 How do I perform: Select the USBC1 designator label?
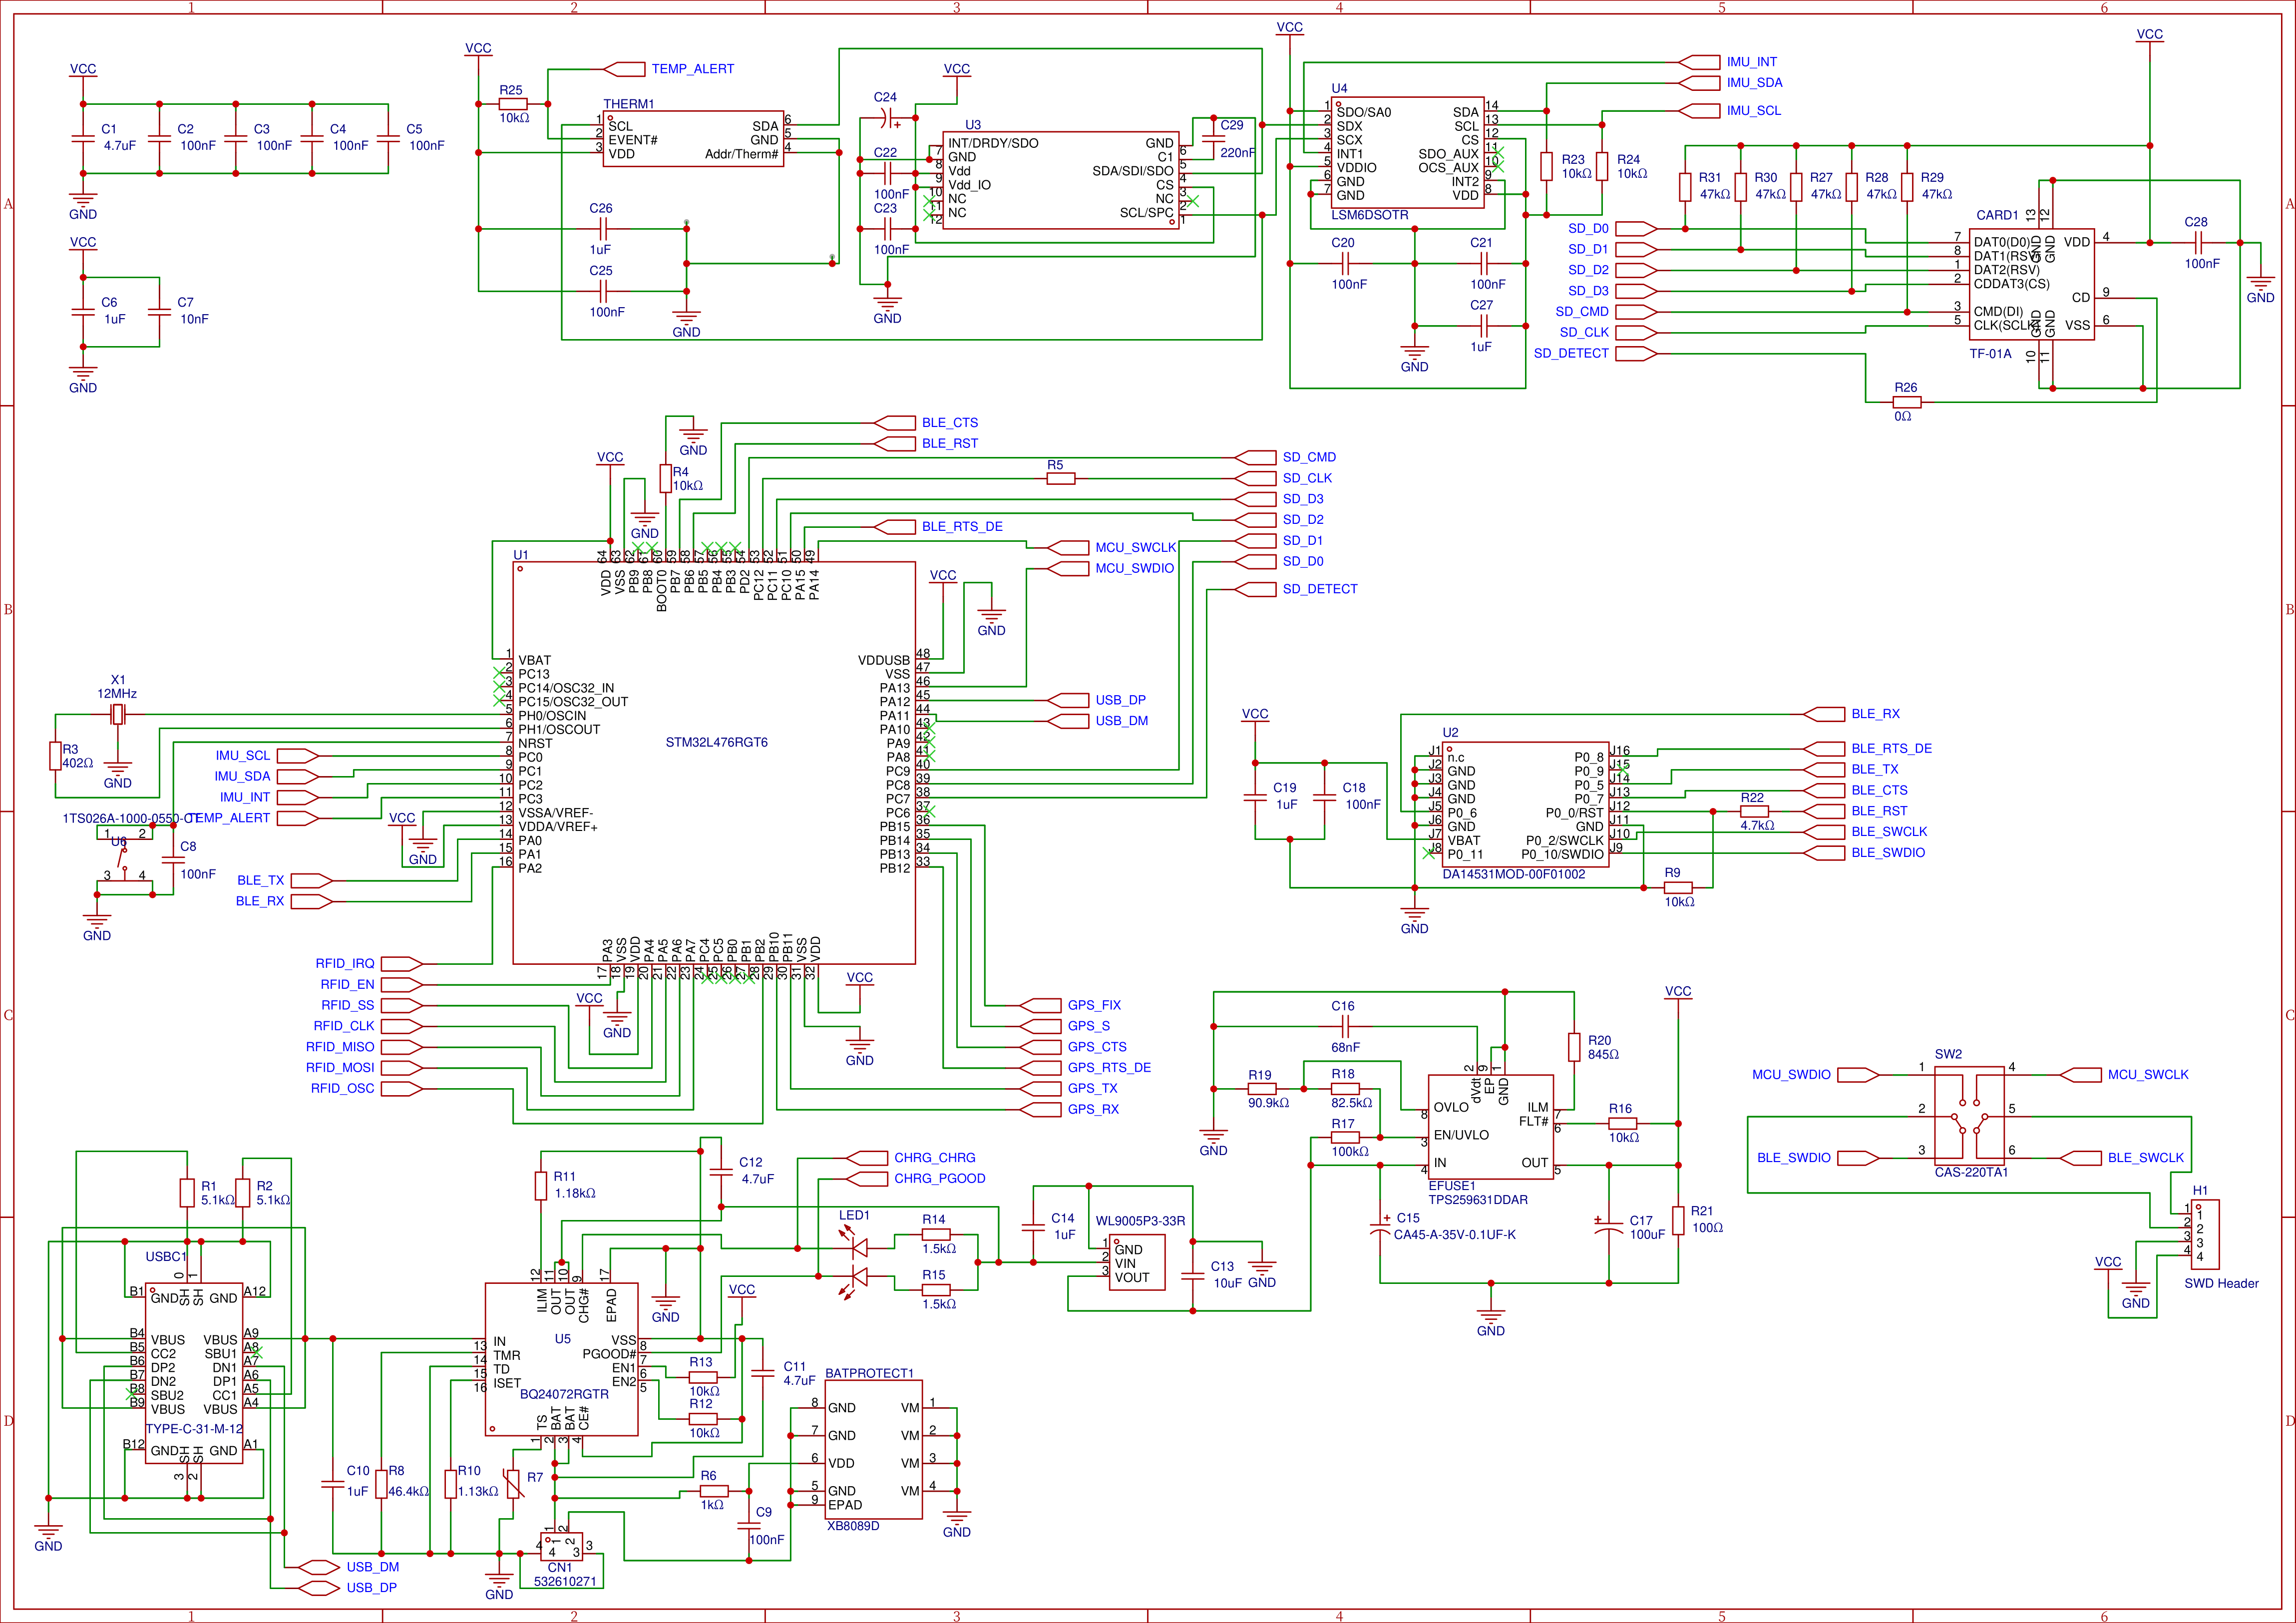[x=166, y=1257]
